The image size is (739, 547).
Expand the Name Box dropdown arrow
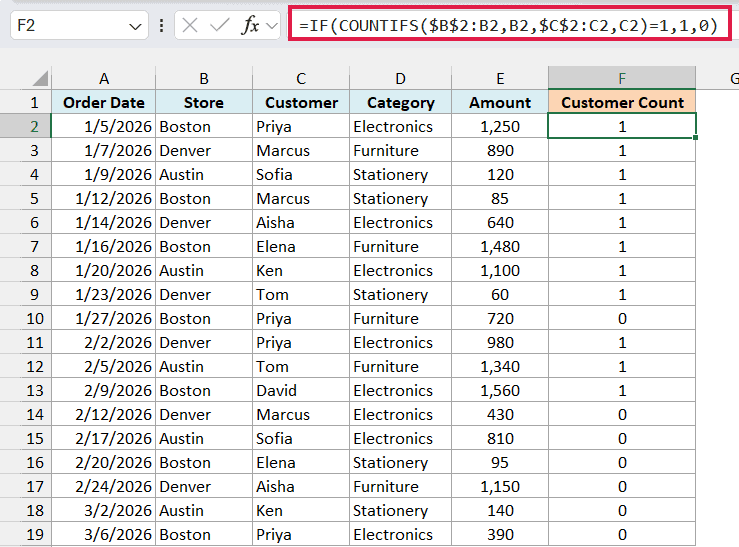point(135,26)
